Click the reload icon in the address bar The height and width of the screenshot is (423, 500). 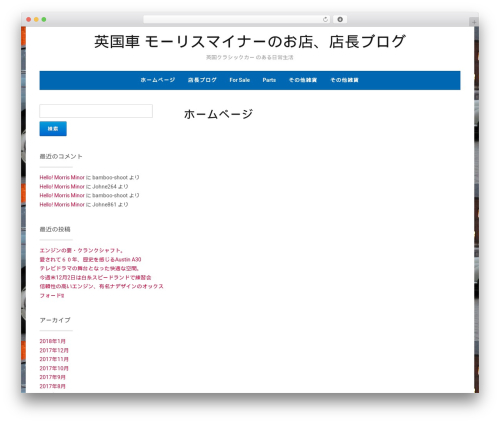tap(325, 19)
